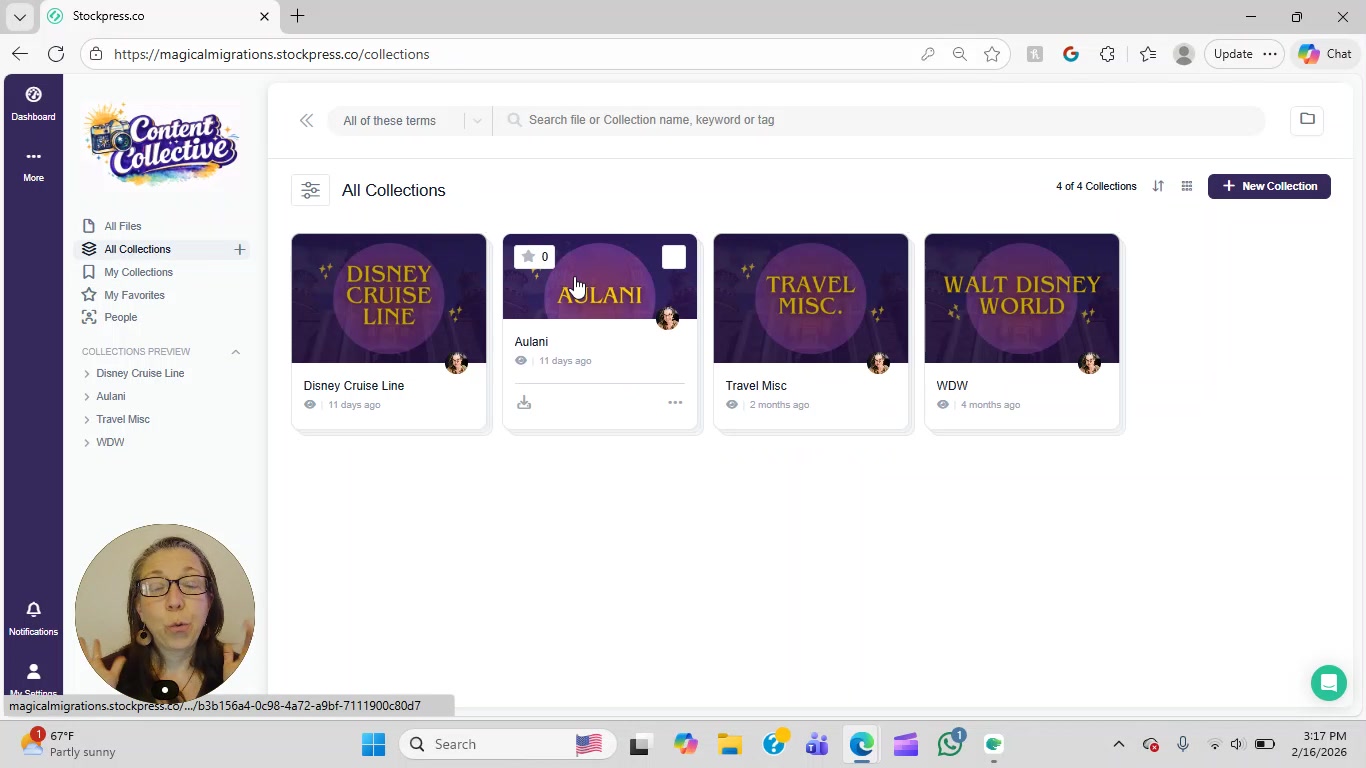Open the People page
The height and width of the screenshot is (768, 1366).
121,317
